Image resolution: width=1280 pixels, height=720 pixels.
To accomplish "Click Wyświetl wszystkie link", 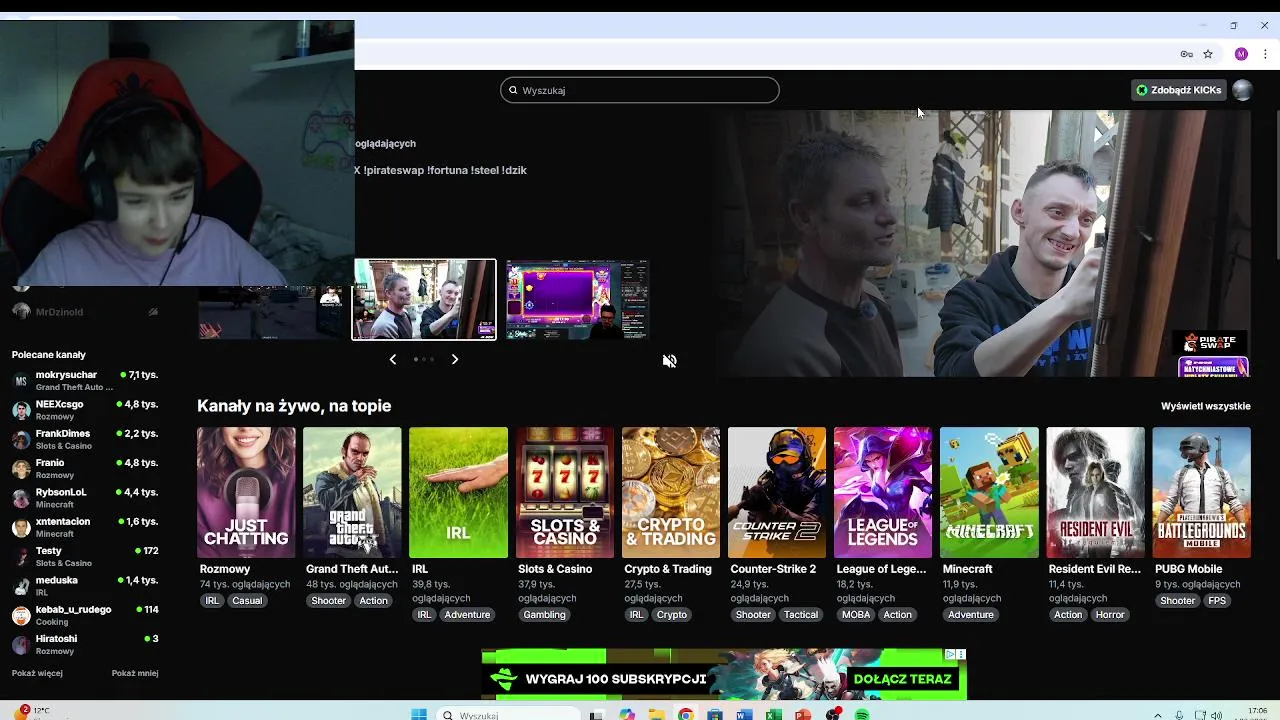I will point(1205,406).
